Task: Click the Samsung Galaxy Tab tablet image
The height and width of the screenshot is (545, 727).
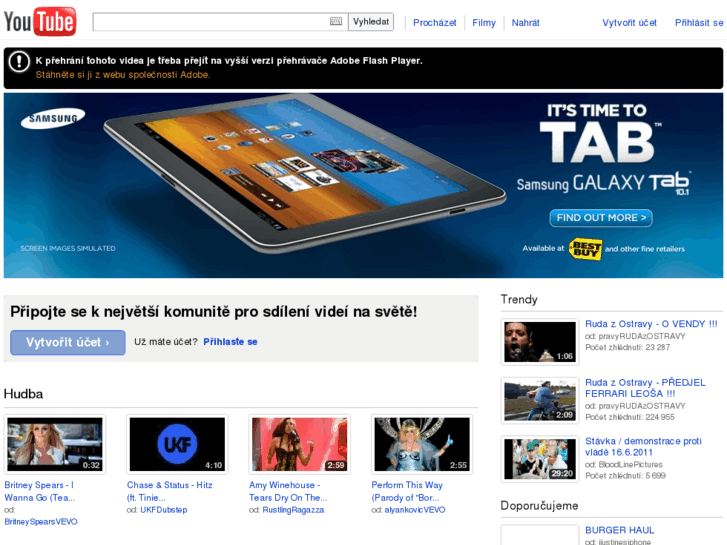Action: coord(304,172)
